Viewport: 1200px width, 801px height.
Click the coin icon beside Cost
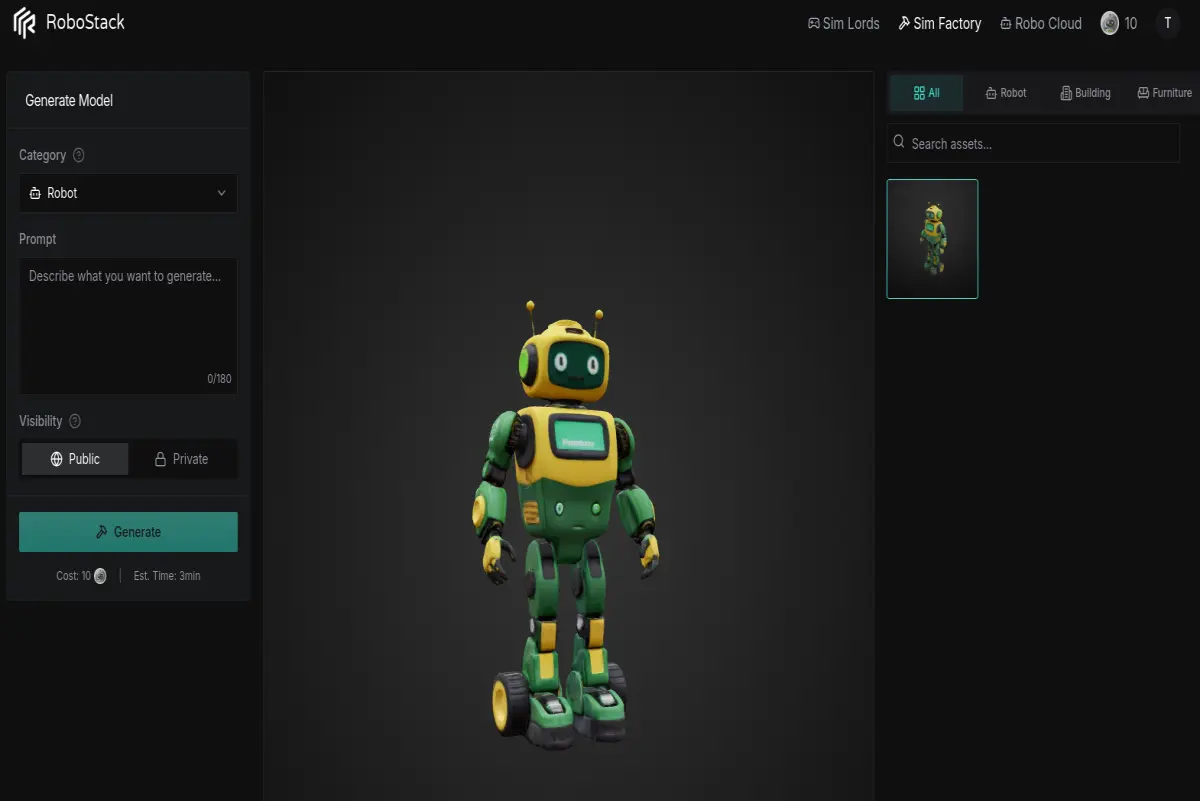tap(100, 576)
